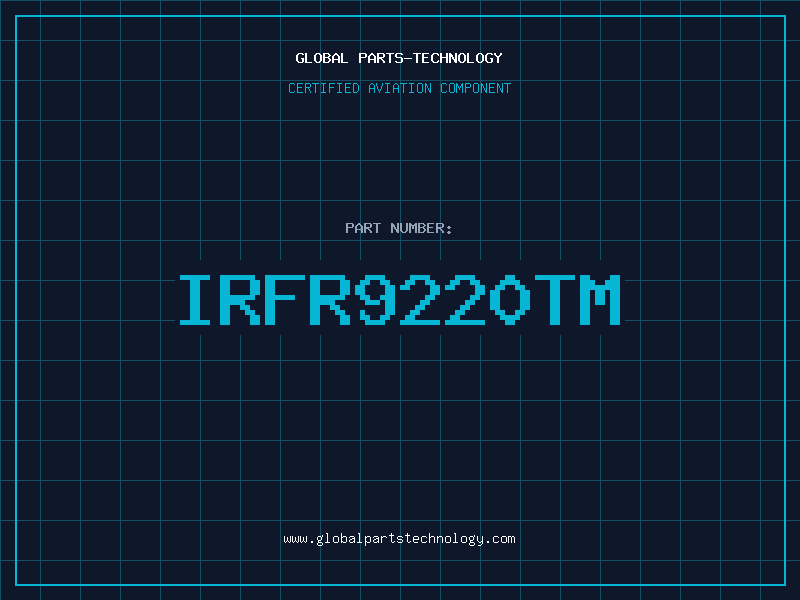Click the GLOBAL PARTS-TECHNOLOGY heading

tap(399, 58)
